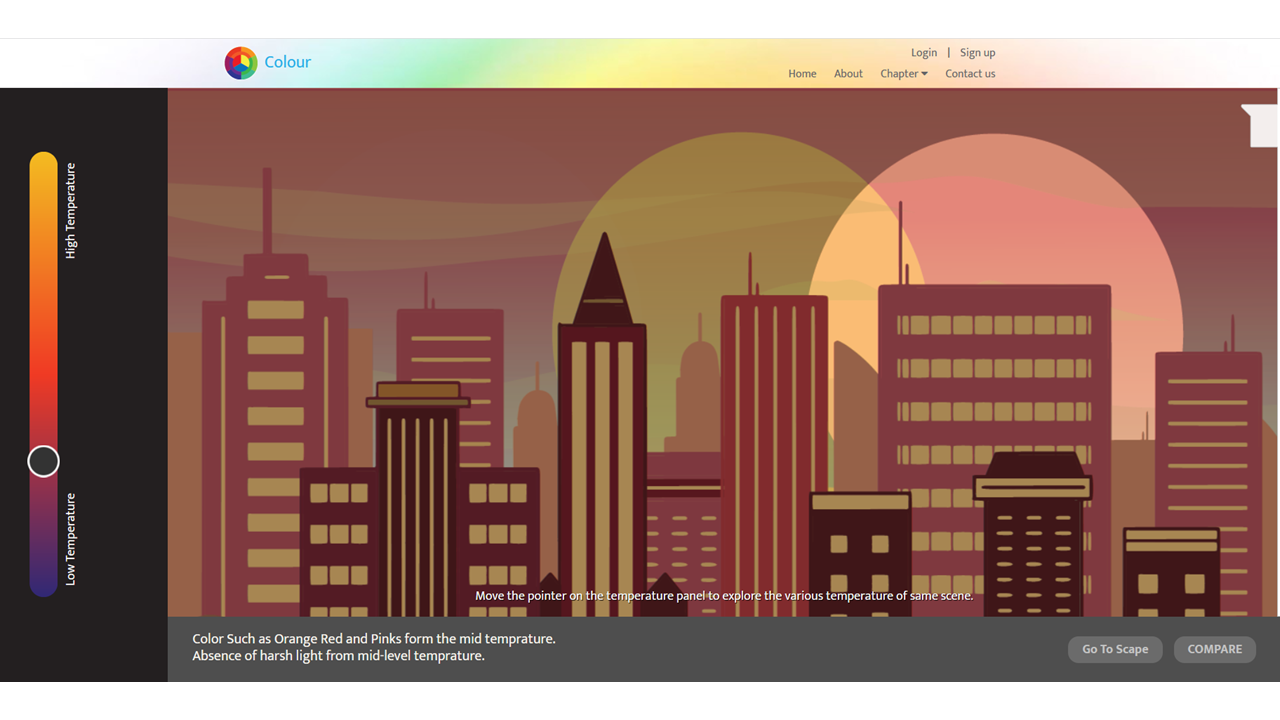The image size is (1280, 720).
Task: Click the Sign up link
Action: (977, 53)
